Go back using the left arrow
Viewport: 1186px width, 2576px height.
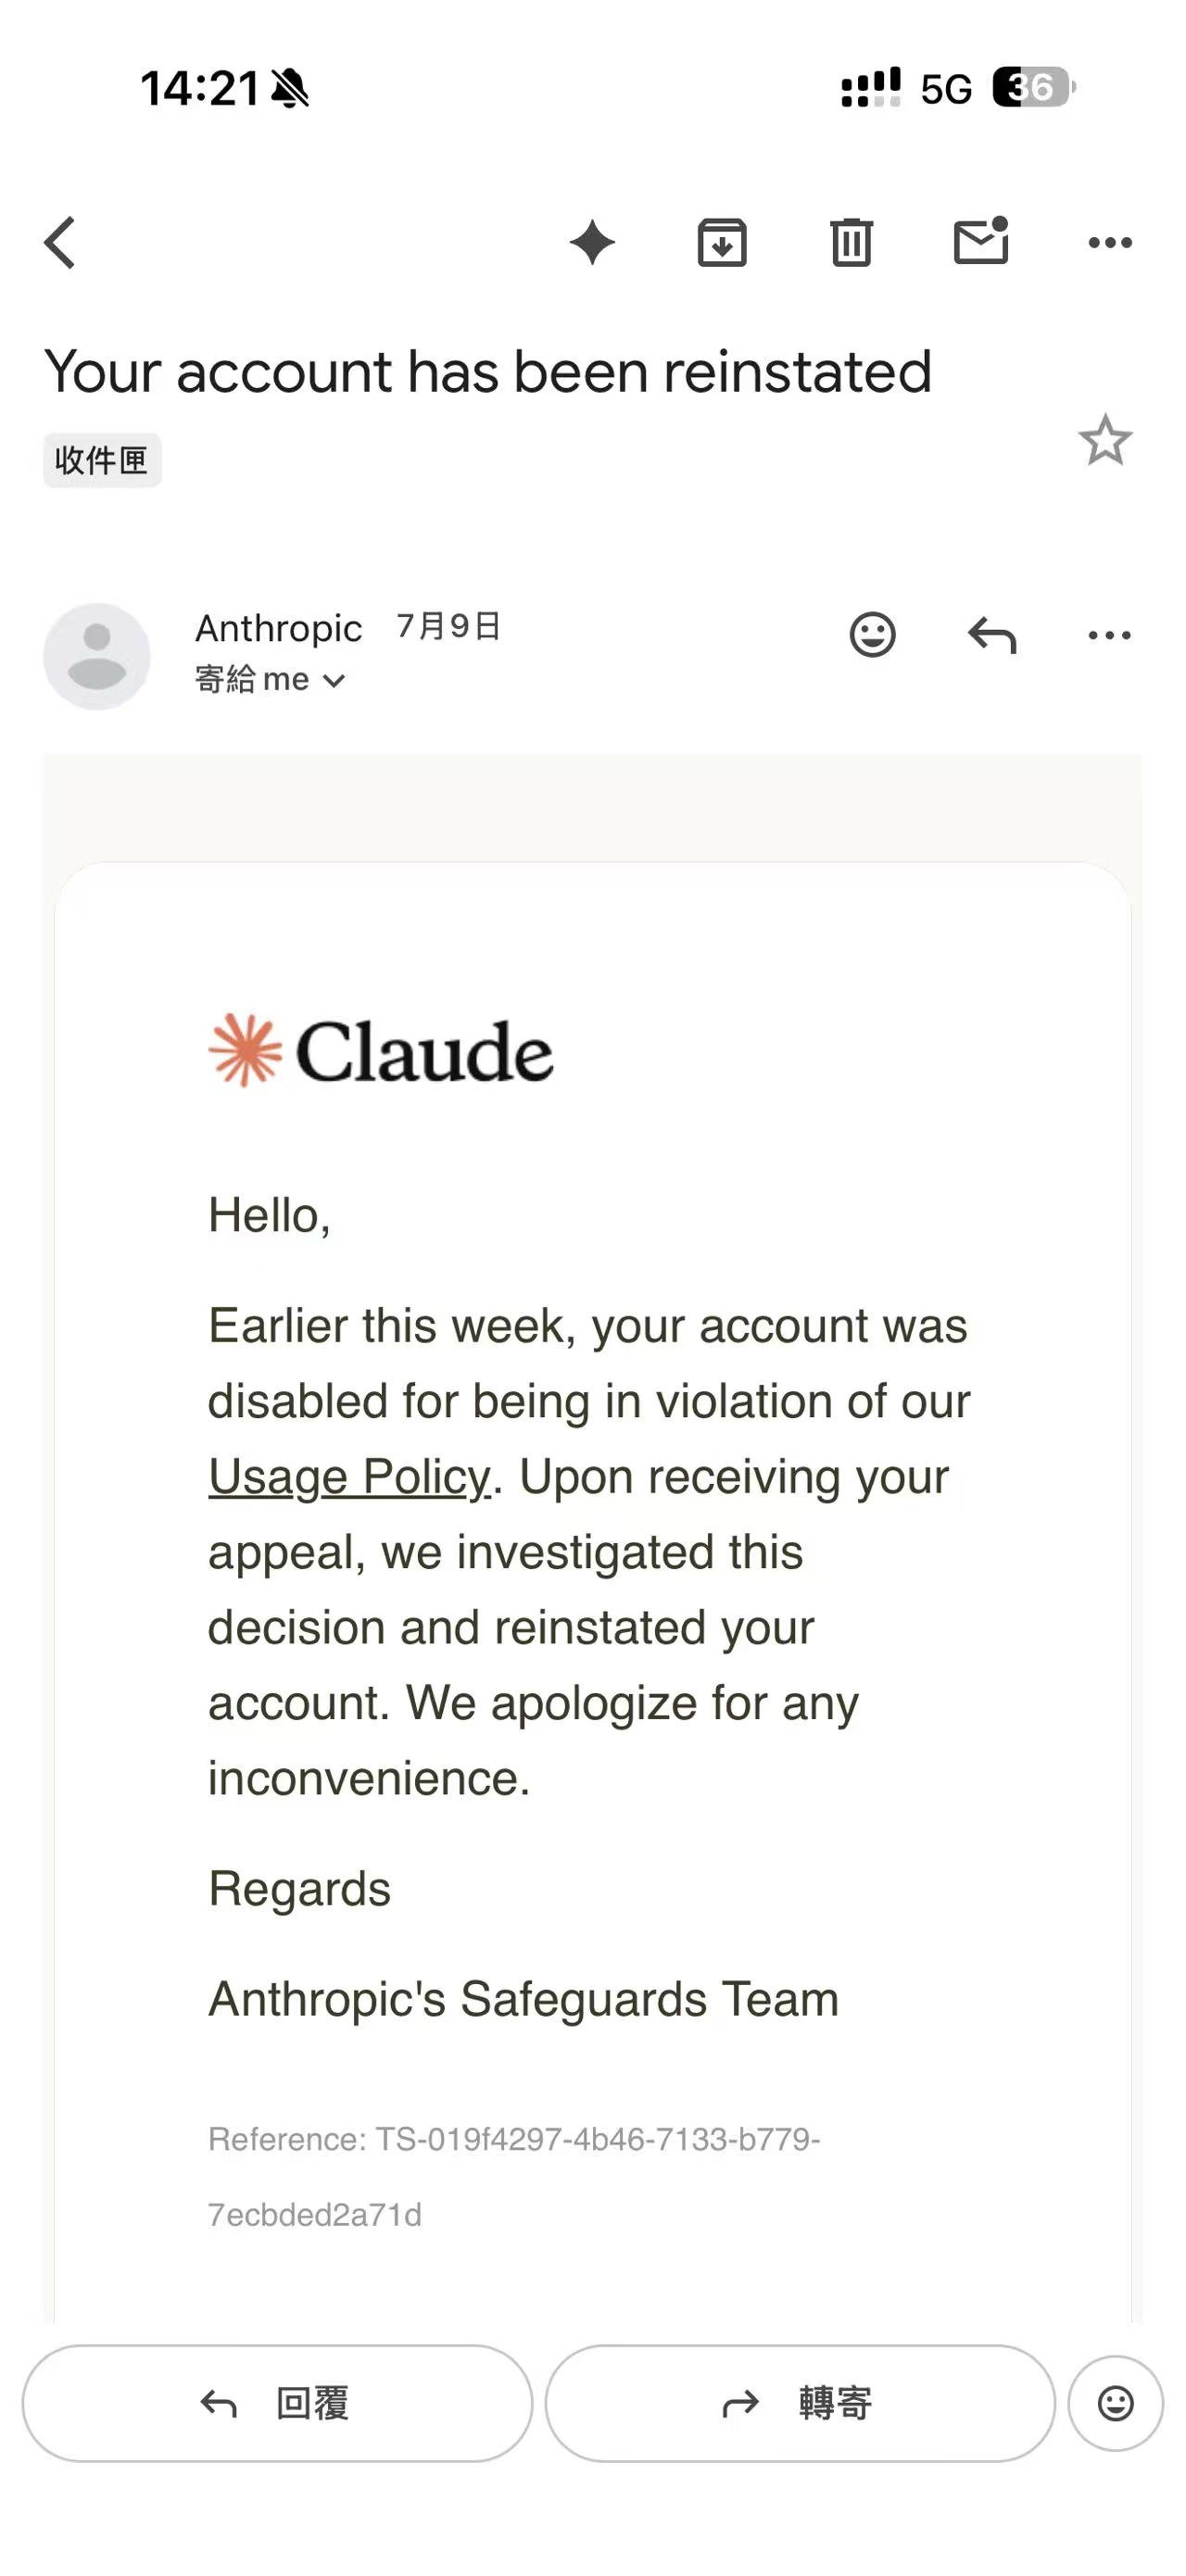pos(60,243)
